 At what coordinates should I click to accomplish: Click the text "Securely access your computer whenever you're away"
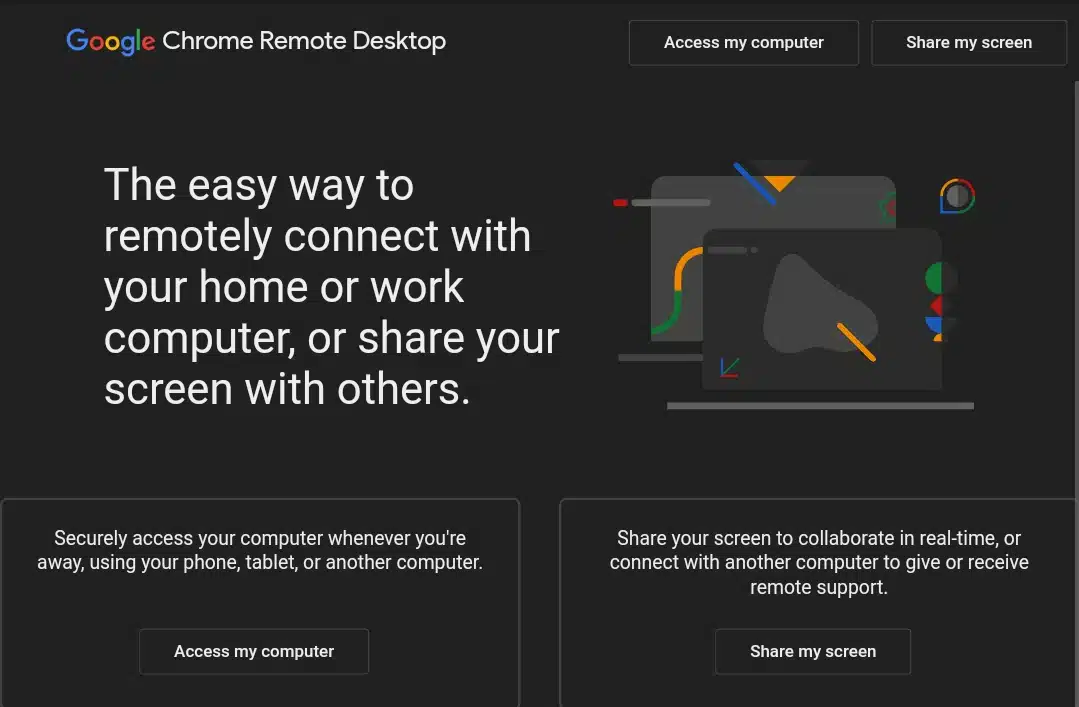pos(260,550)
